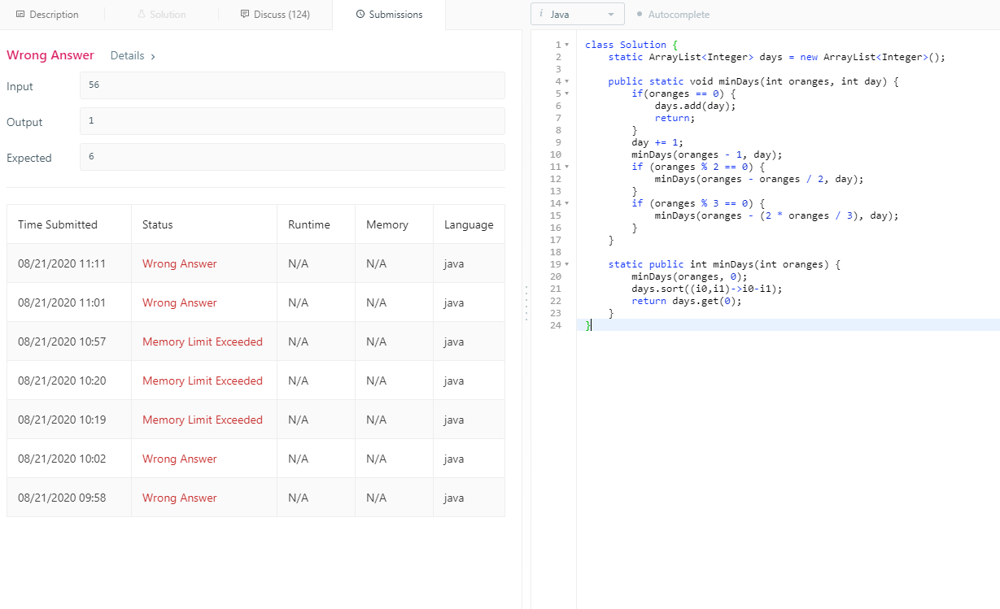
Task: Open the 09:58 Wrong Answer submission
Action: pos(179,497)
